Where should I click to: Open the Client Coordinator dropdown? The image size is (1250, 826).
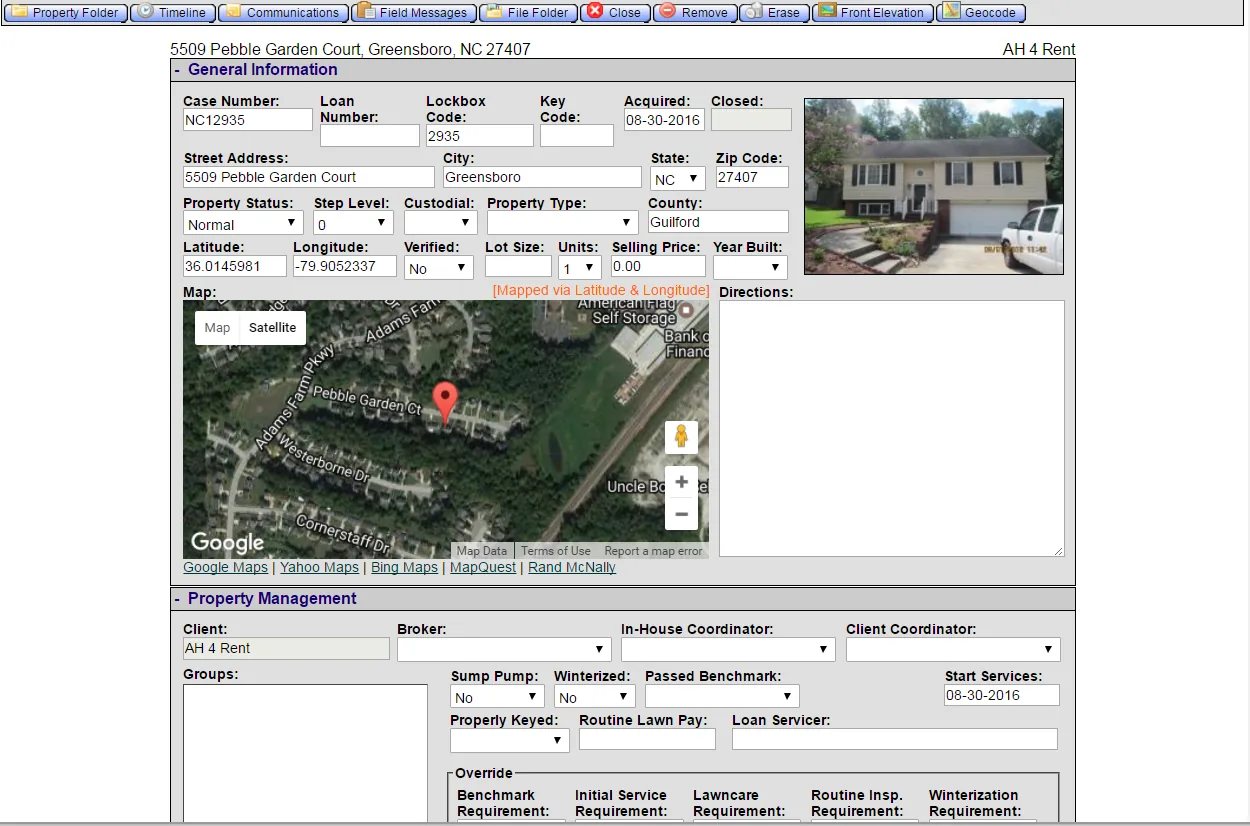click(953, 649)
